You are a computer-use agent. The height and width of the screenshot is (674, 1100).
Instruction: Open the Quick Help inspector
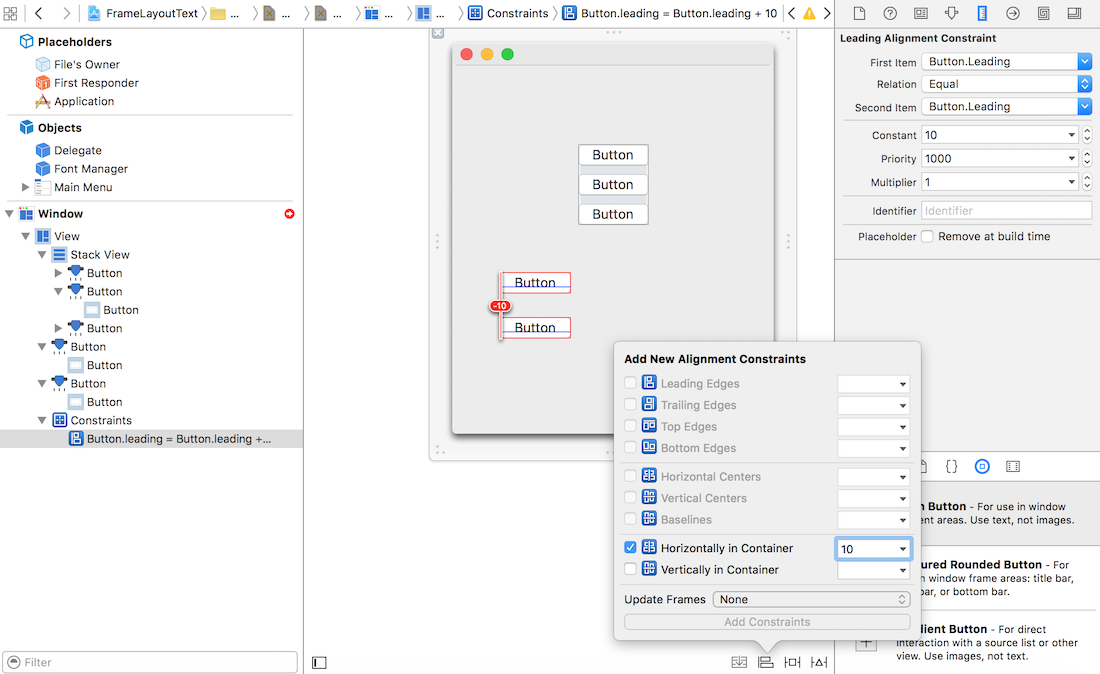point(890,13)
